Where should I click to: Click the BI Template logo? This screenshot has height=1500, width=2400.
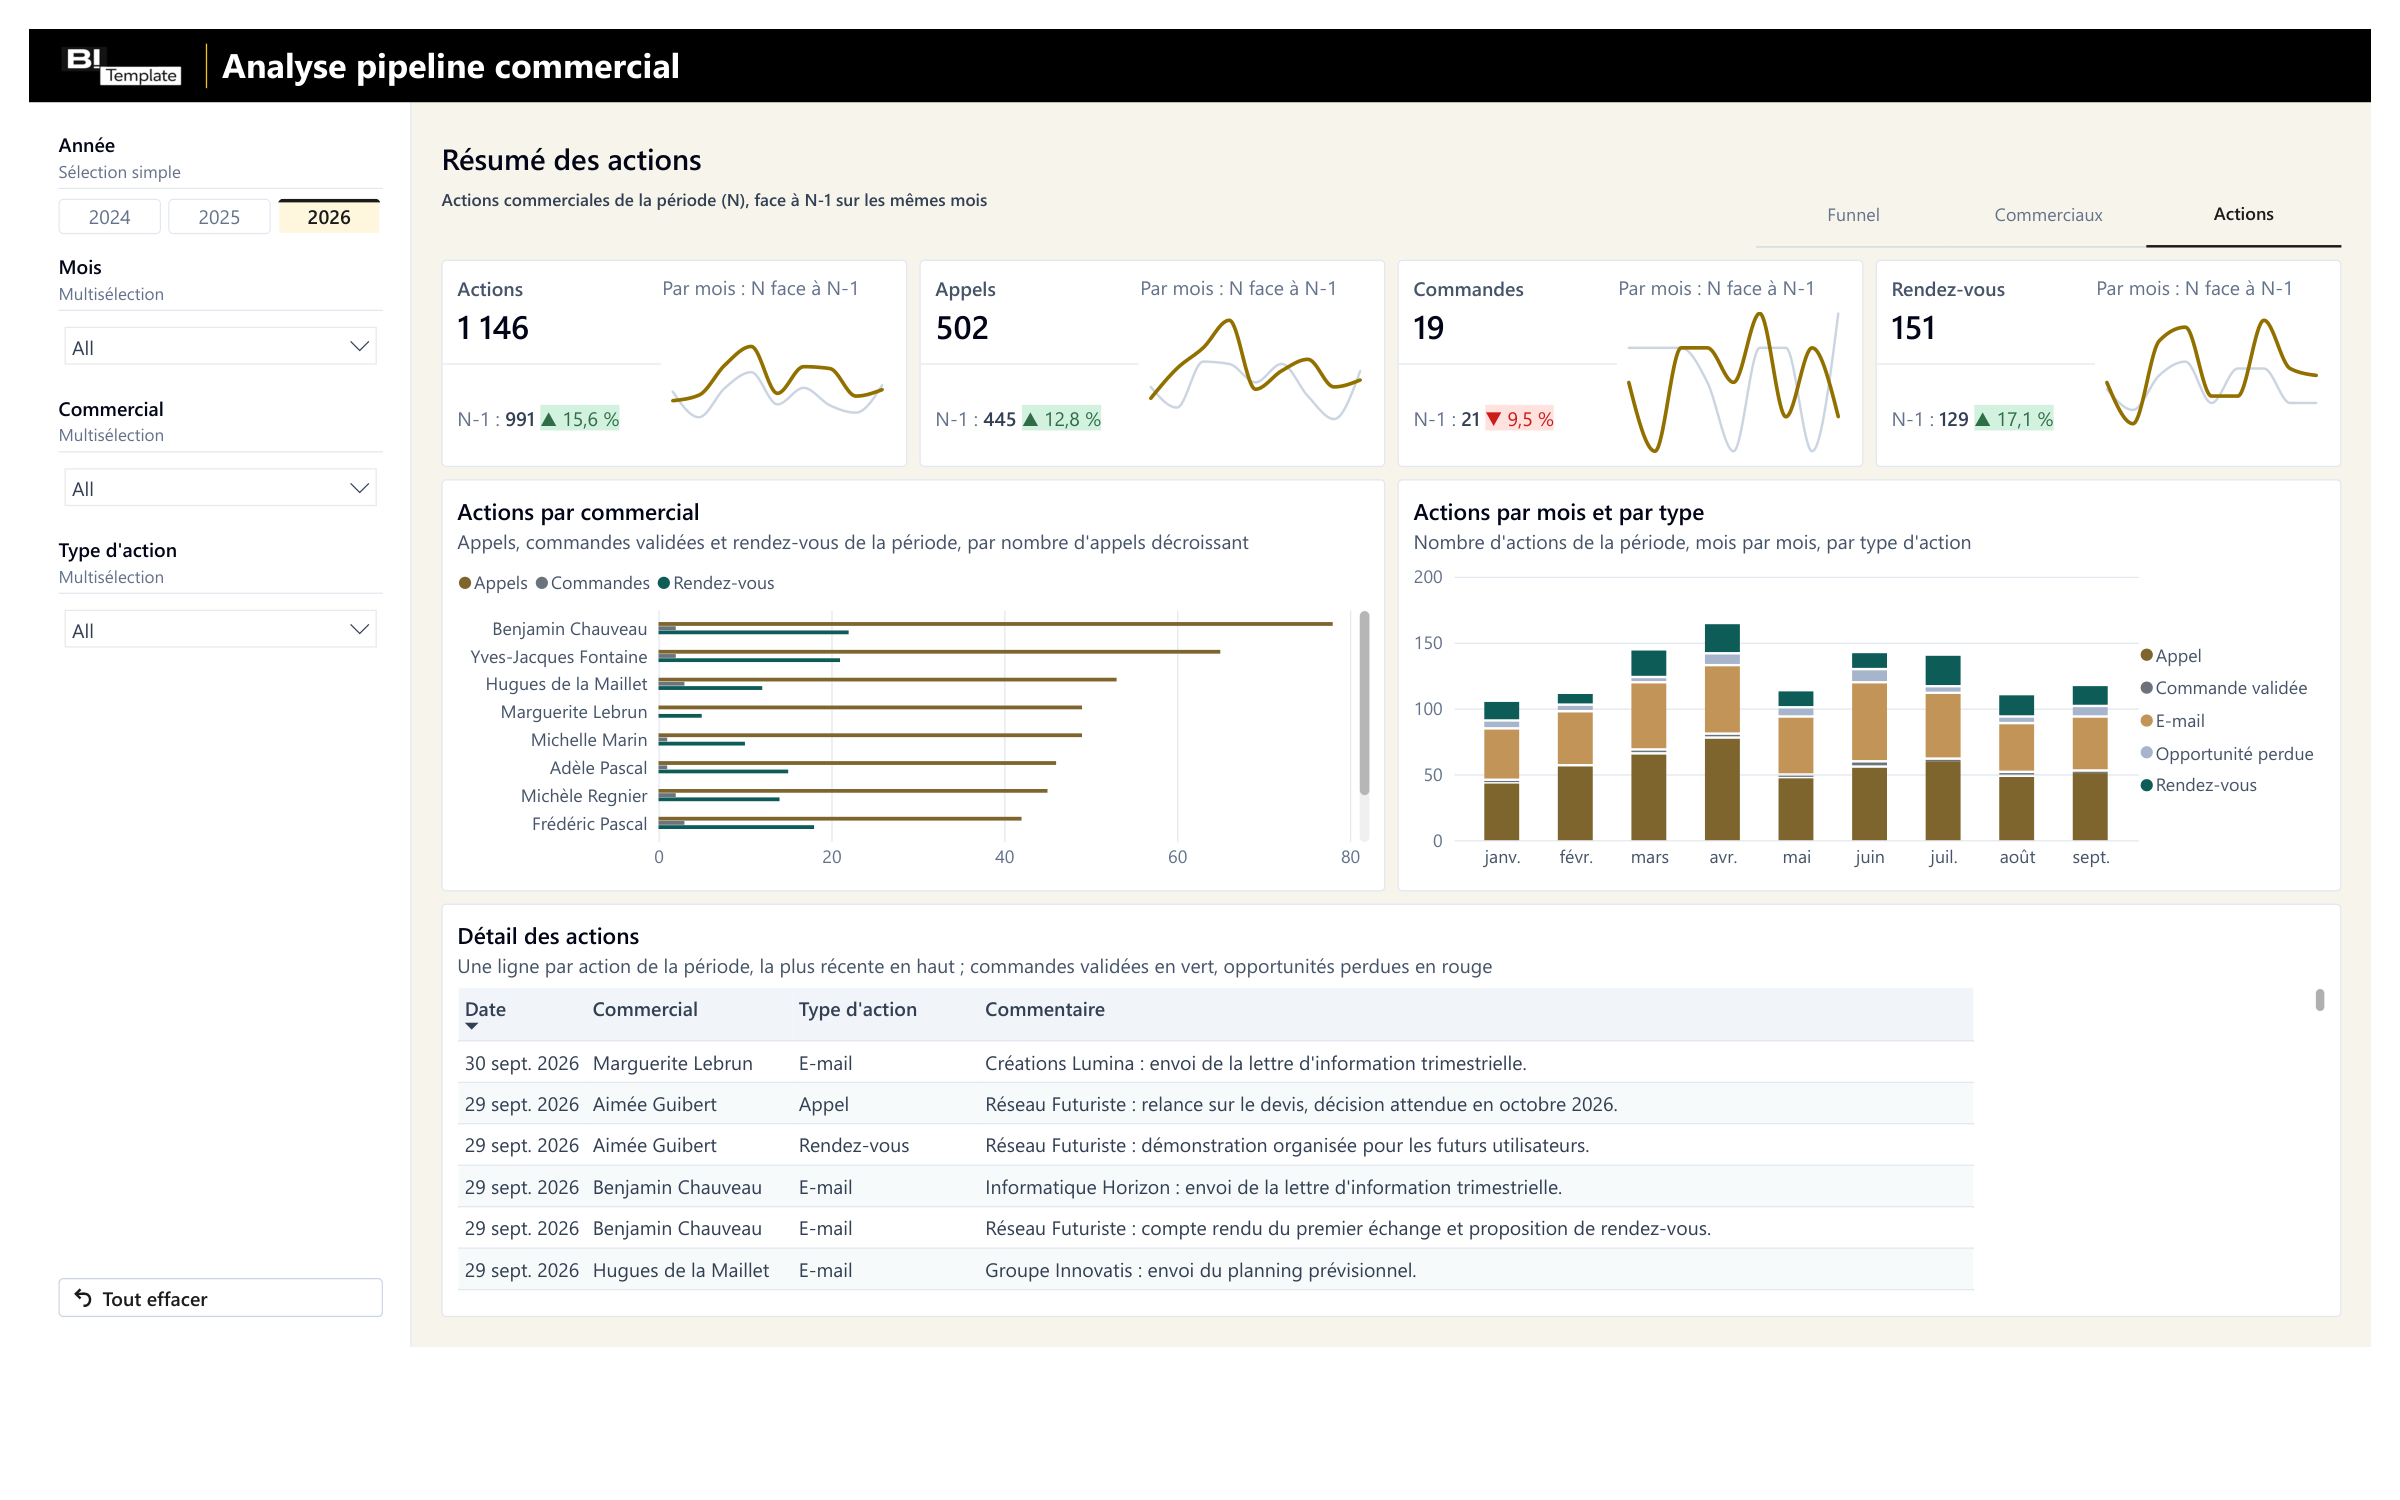pos(123,66)
